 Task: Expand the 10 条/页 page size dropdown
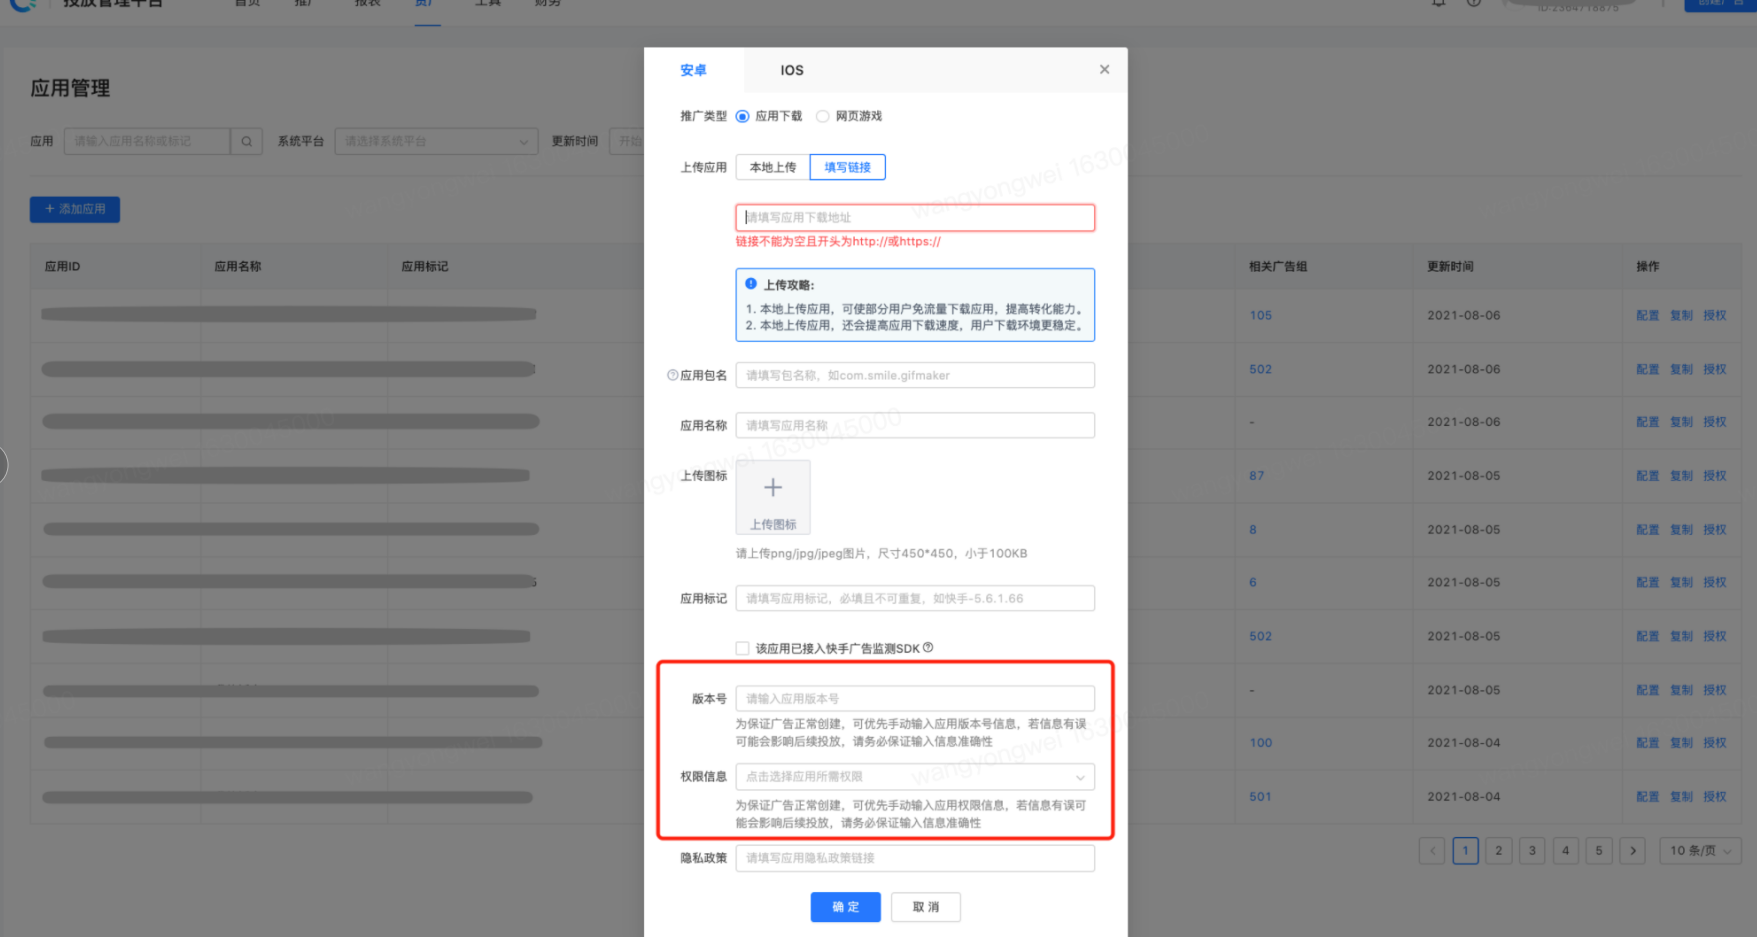[x=1700, y=851]
